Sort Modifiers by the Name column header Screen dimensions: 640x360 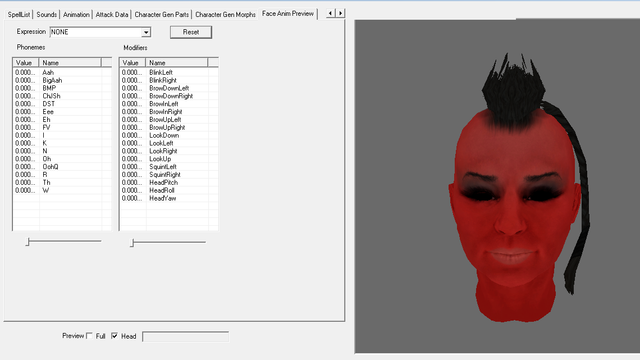(177, 62)
